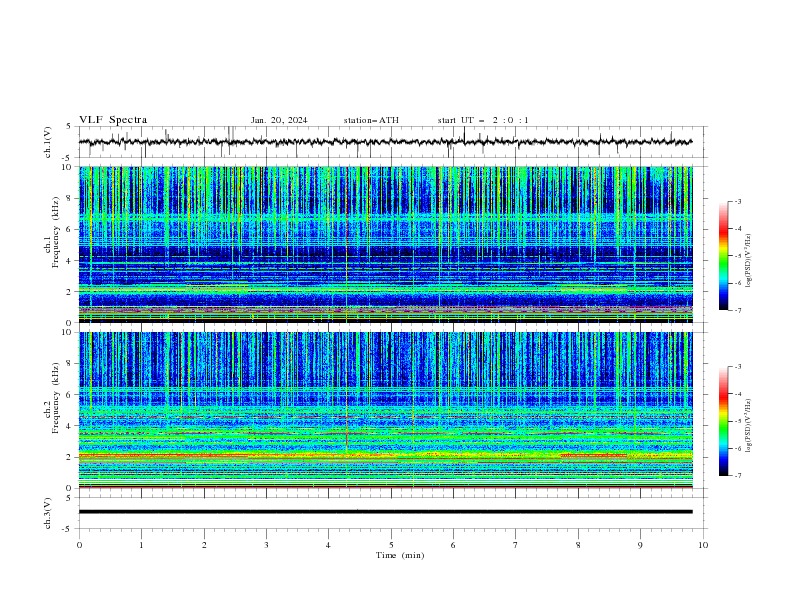Click the ch.1 spectrogram panel
This screenshot has width=792, height=612.
pyautogui.click(x=385, y=244)
